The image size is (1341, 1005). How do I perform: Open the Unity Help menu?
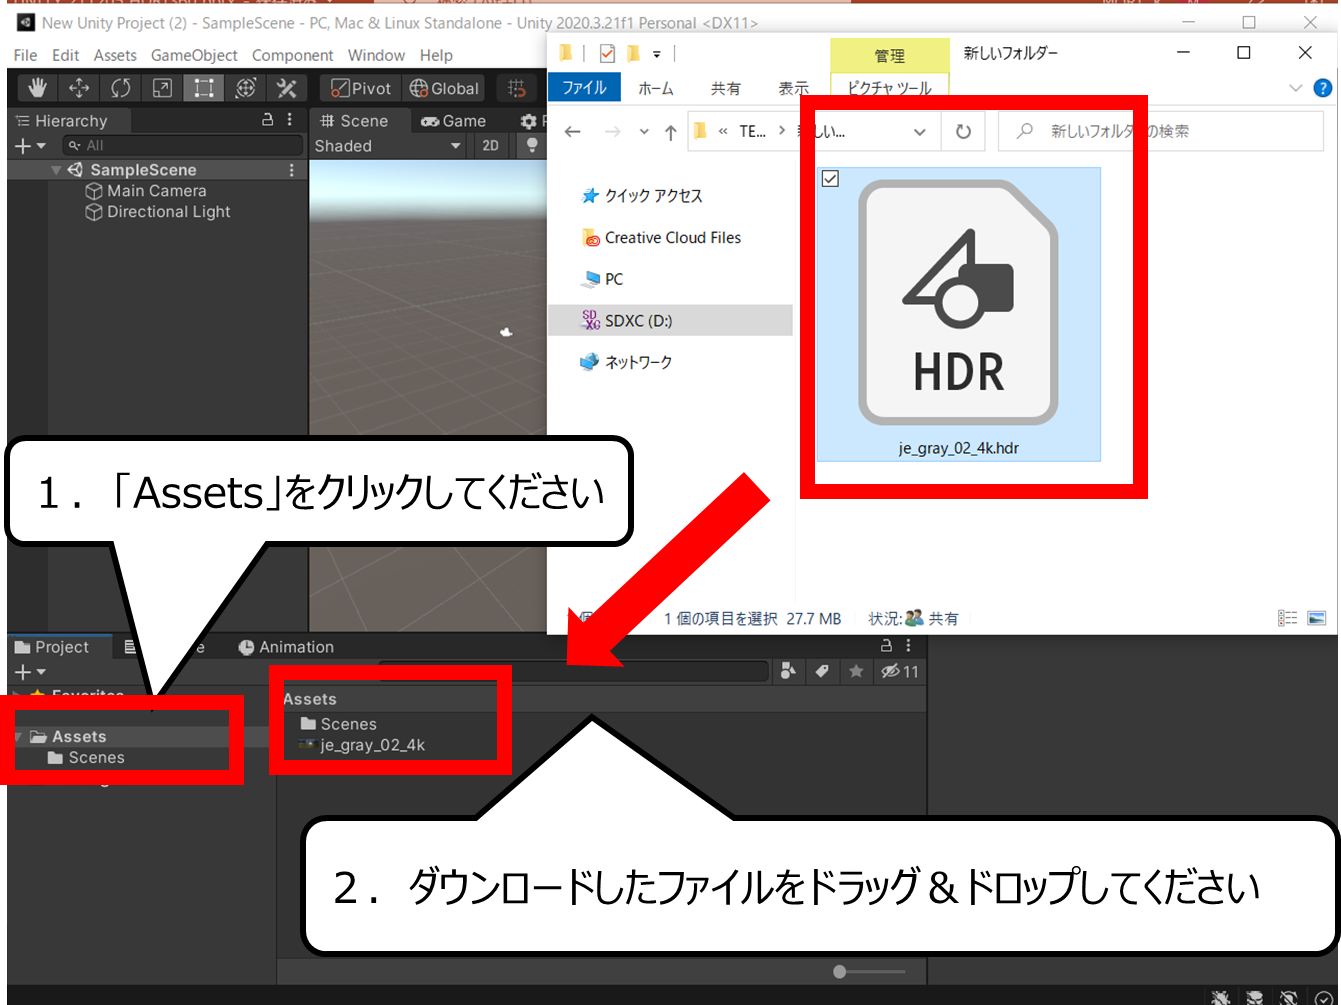(436, 55)
